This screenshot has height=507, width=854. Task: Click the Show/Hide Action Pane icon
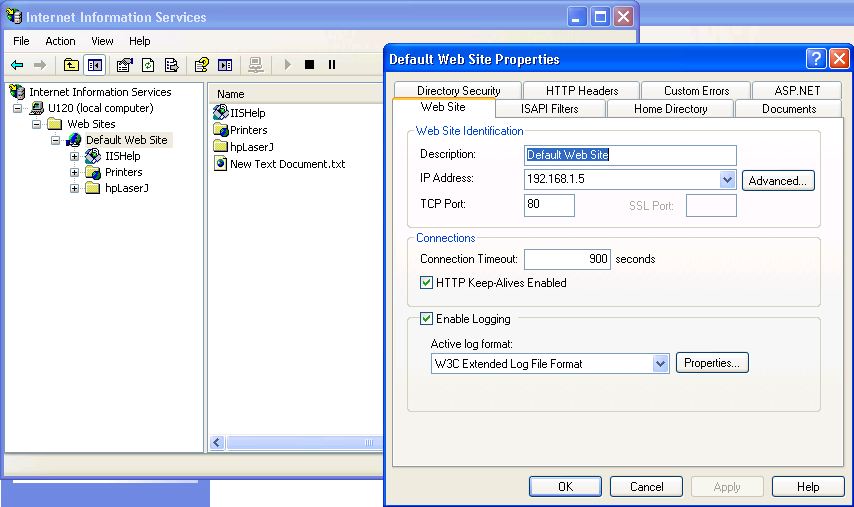pos(225,65)
